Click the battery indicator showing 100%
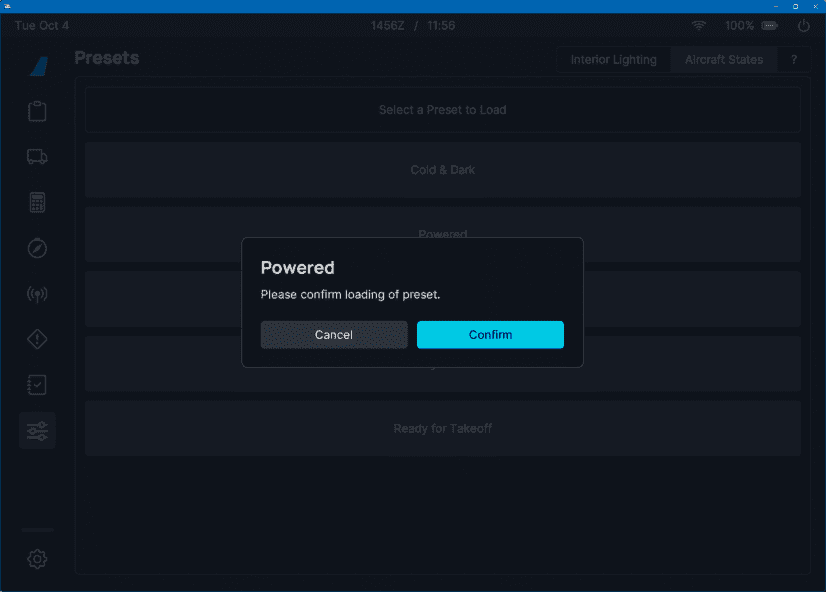 [769, 26]
